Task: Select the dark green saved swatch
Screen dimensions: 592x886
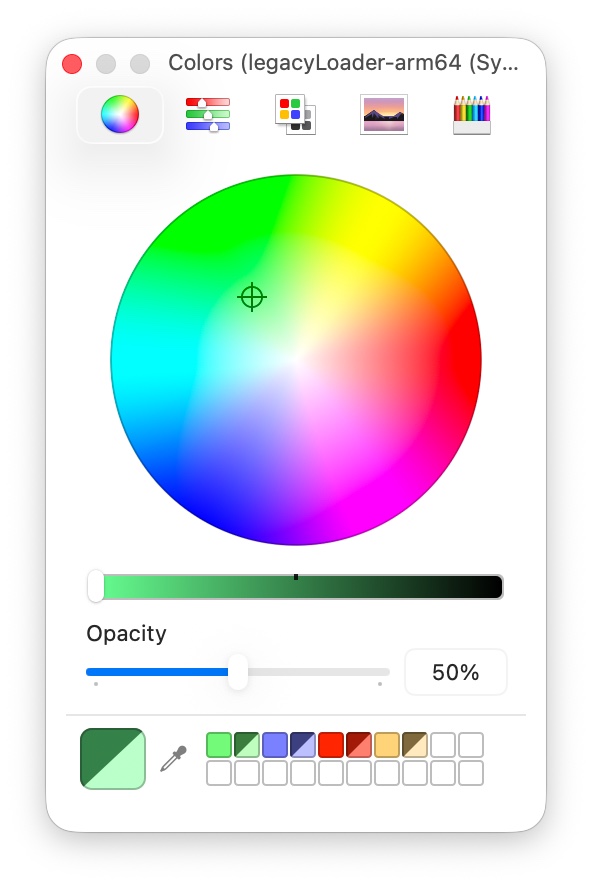Action: coord(244,745)
